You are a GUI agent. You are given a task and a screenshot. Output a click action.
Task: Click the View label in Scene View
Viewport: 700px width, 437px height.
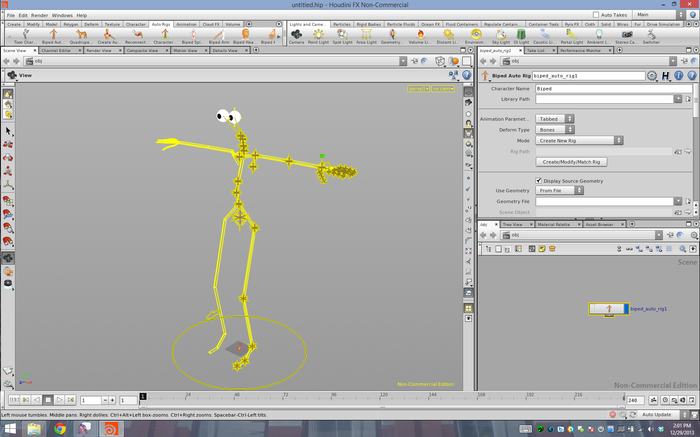click(25, 75)
